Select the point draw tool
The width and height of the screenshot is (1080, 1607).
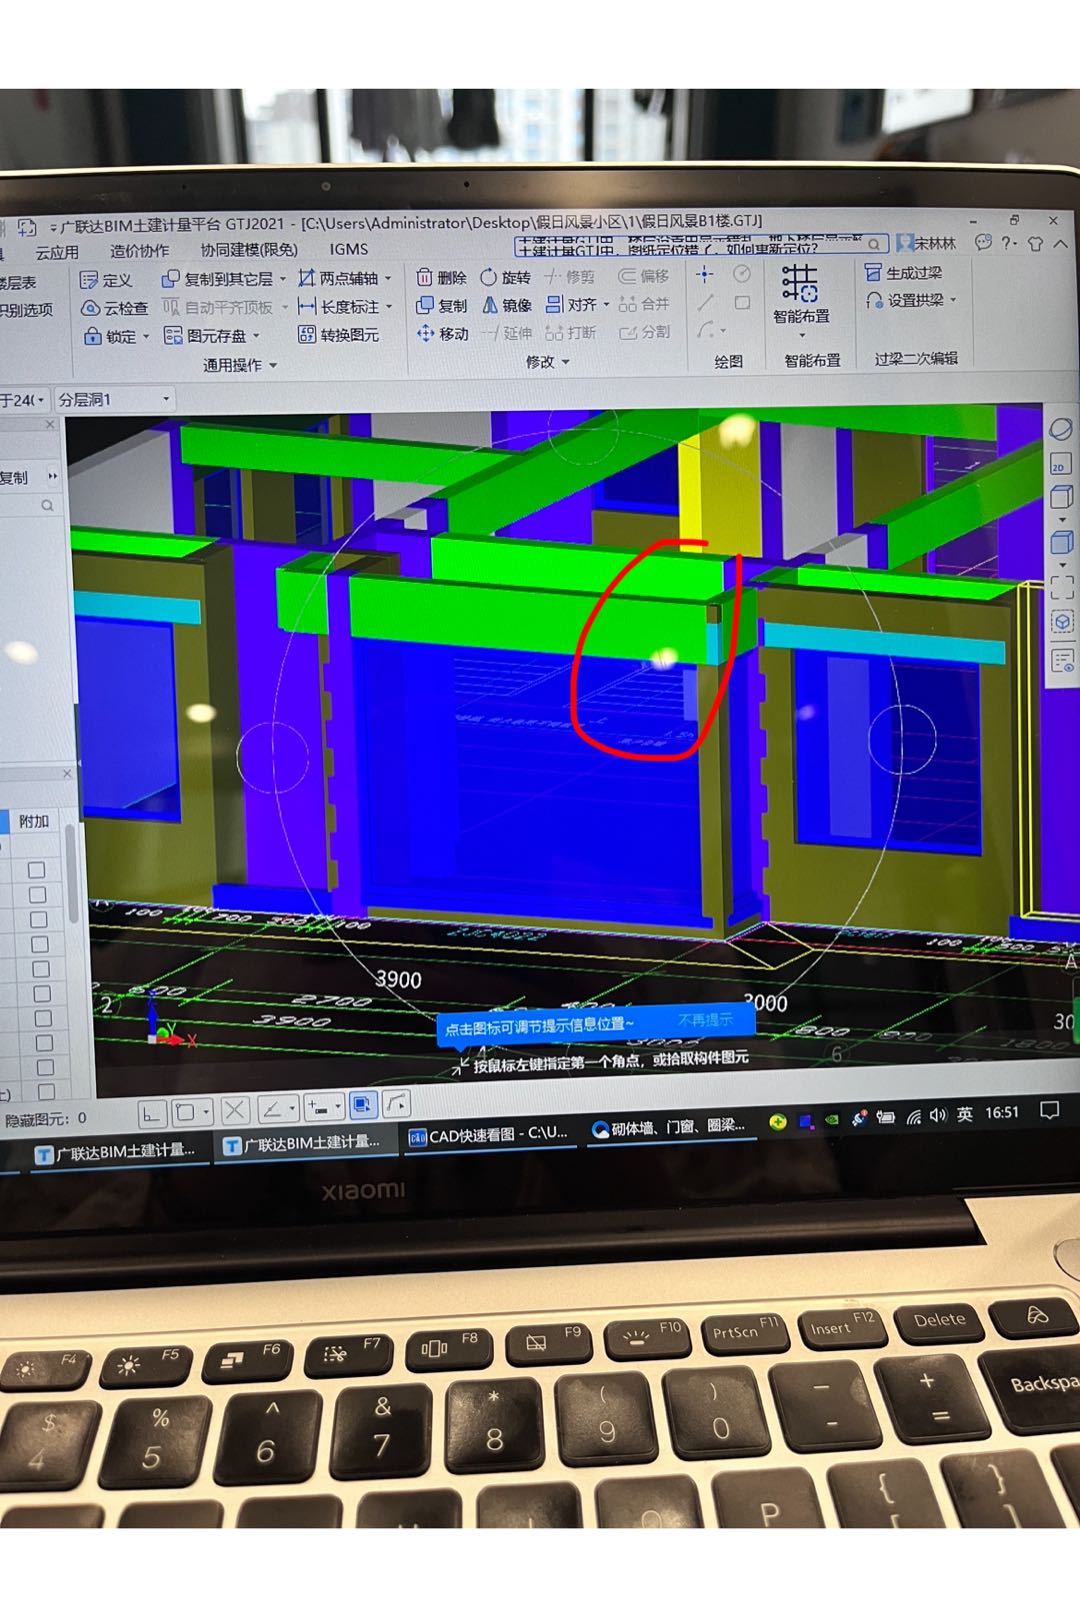[705, 274]
